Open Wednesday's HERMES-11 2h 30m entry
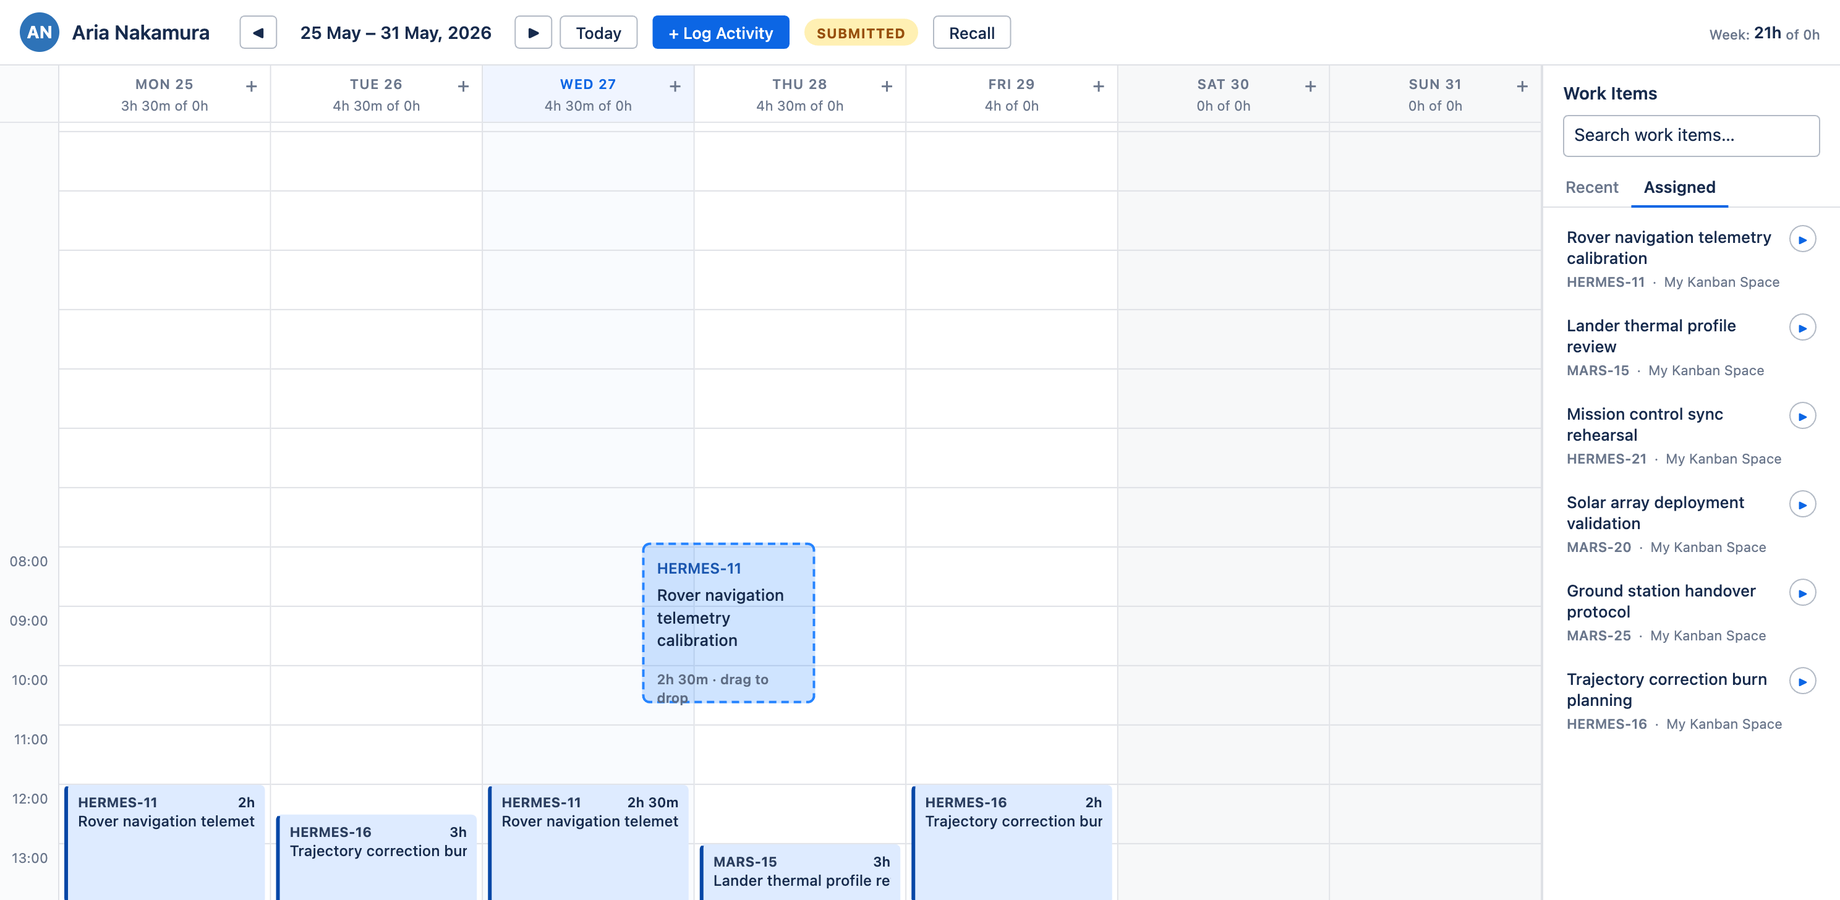The image size is (1840, 900). tap(589, 842)
